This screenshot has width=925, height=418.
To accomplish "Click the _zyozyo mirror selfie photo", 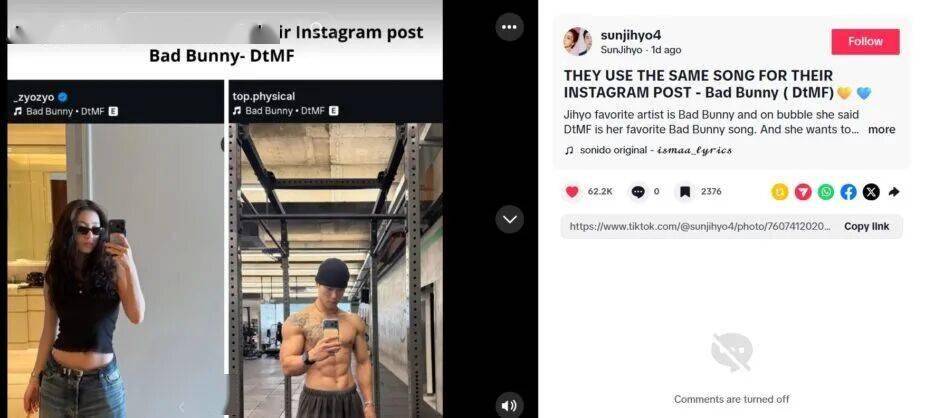I will tap(116, 270).
